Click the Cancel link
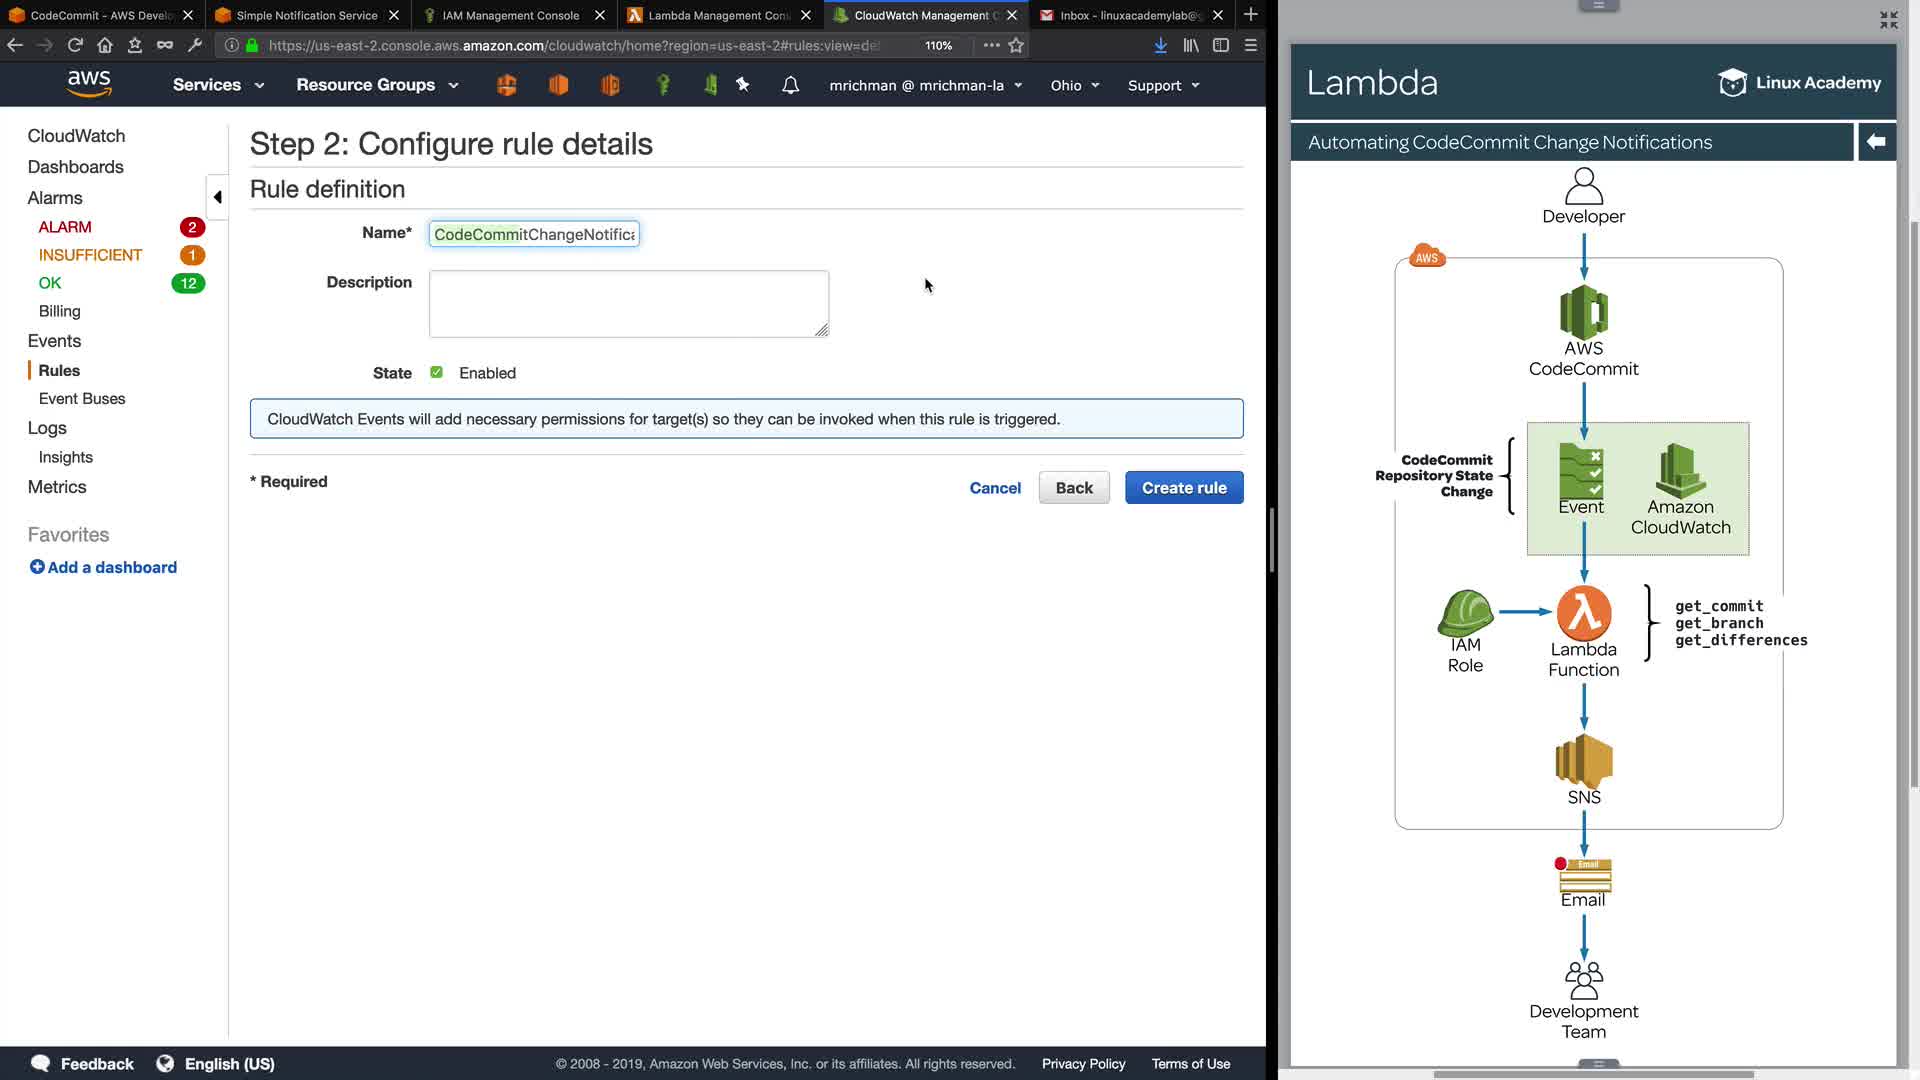The width and height of the screenshot is (1920, 1080). (995, 488)
